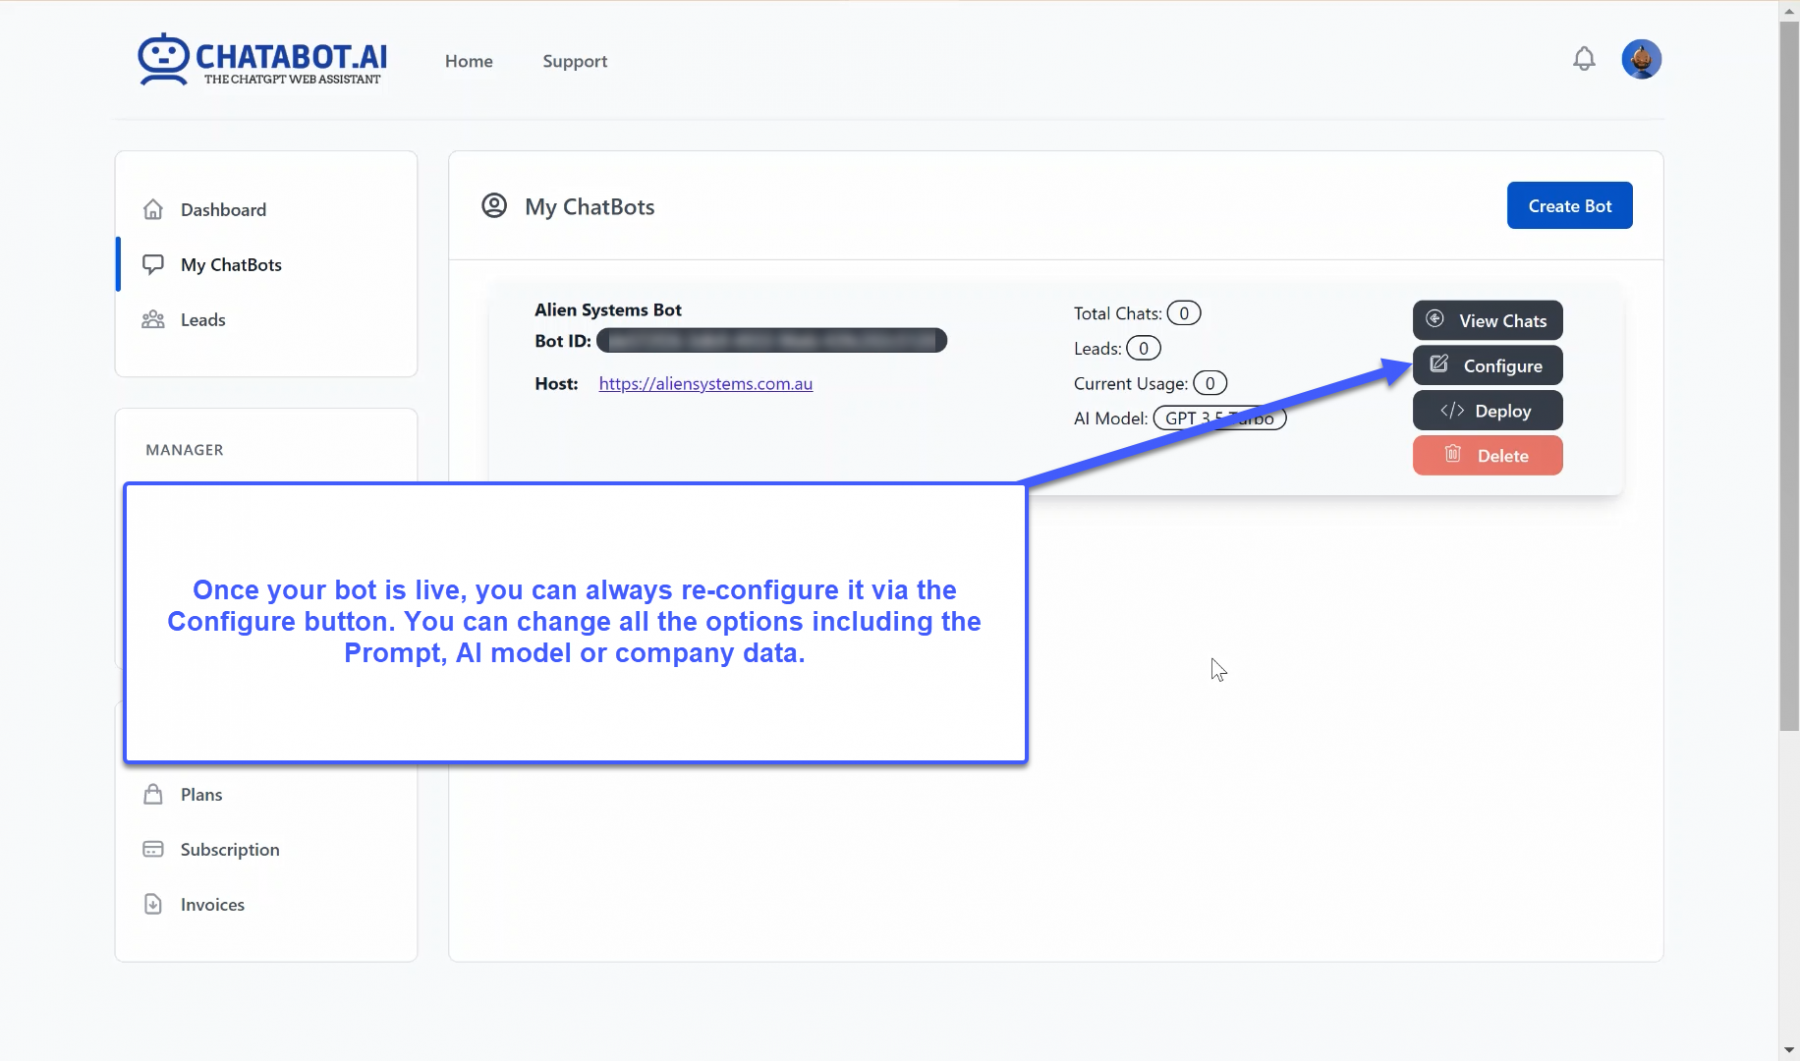This screenshot has height=1061, width=1800.
Task: Click the Alien Systems Bot name
Action: tap(608, 309)
